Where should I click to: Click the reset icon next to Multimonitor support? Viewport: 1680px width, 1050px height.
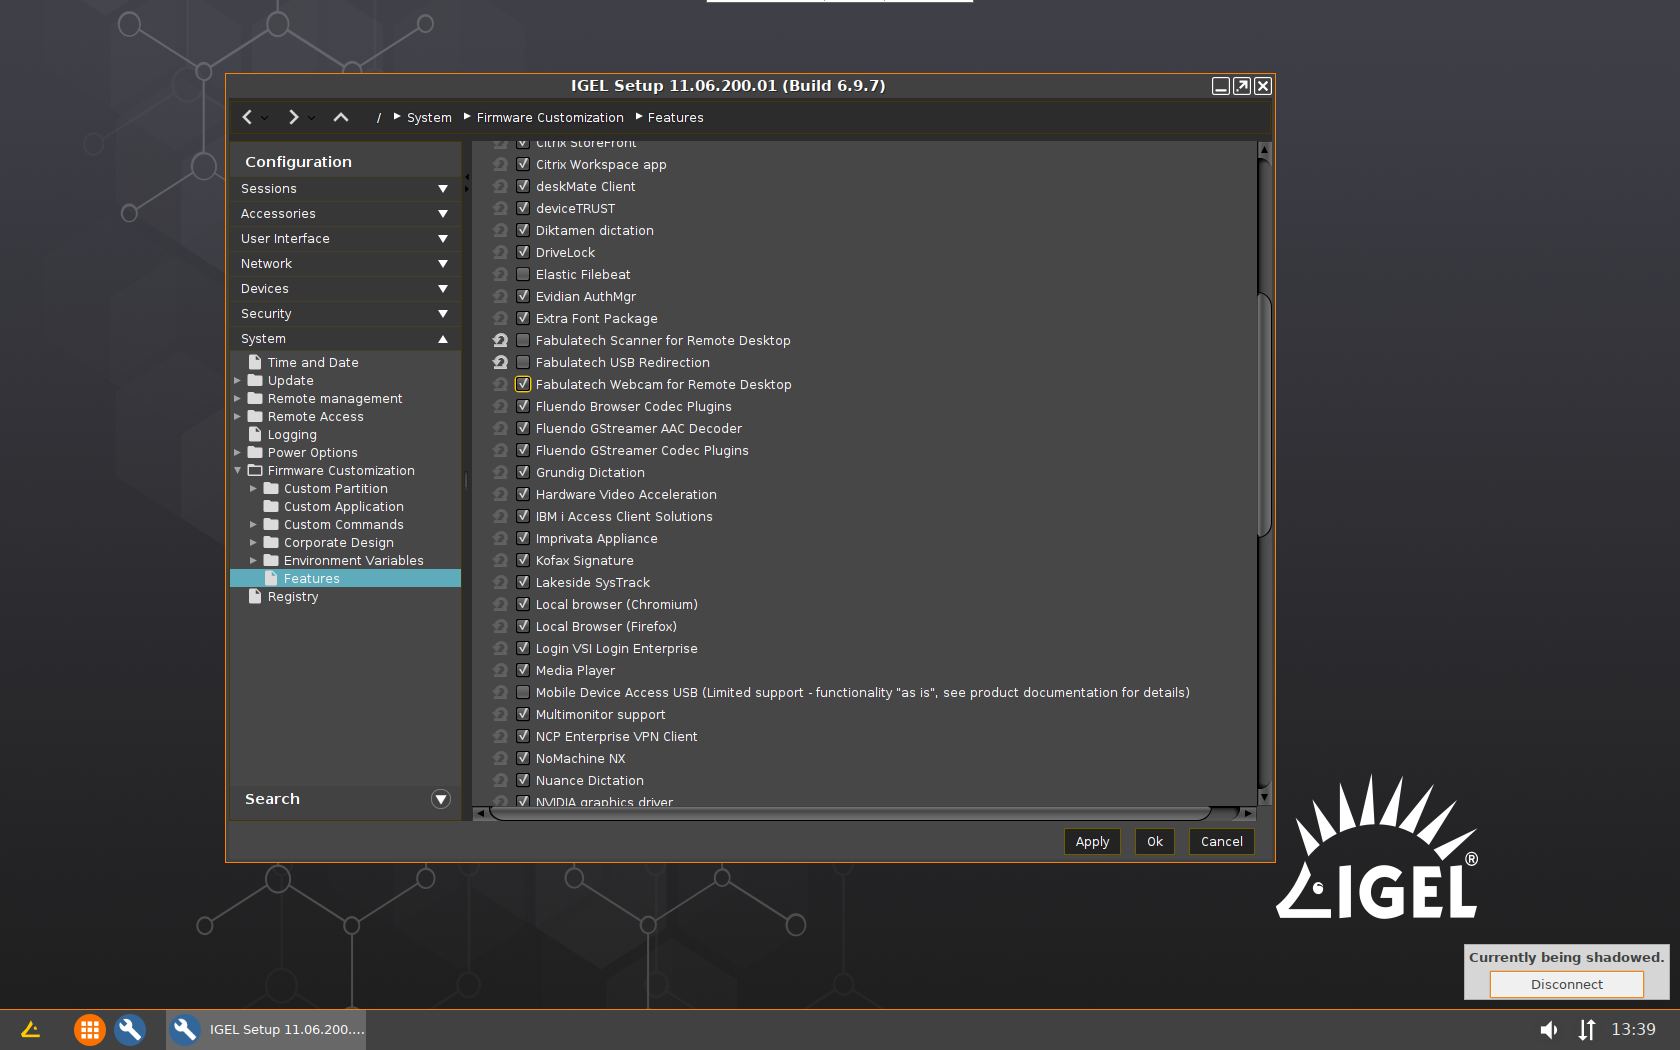(501, 715)
